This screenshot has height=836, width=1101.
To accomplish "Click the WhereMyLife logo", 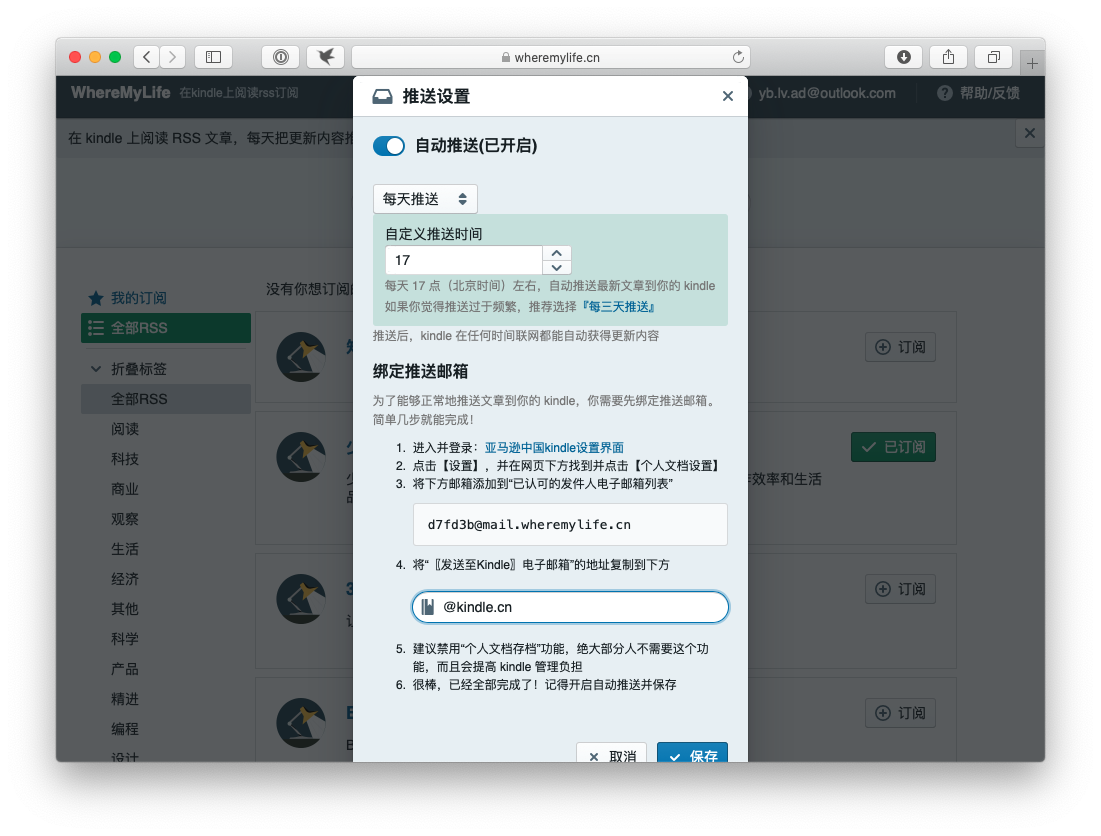I will (x=121, y=93).
